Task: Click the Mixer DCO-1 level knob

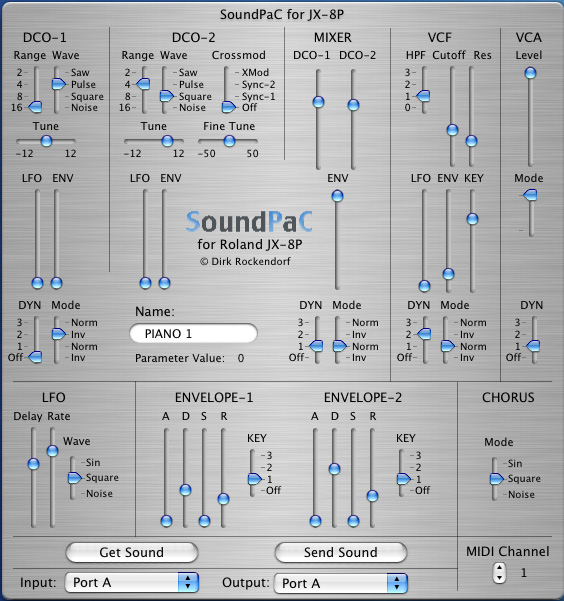Action: pyautogui.click(x=318, y=102)
